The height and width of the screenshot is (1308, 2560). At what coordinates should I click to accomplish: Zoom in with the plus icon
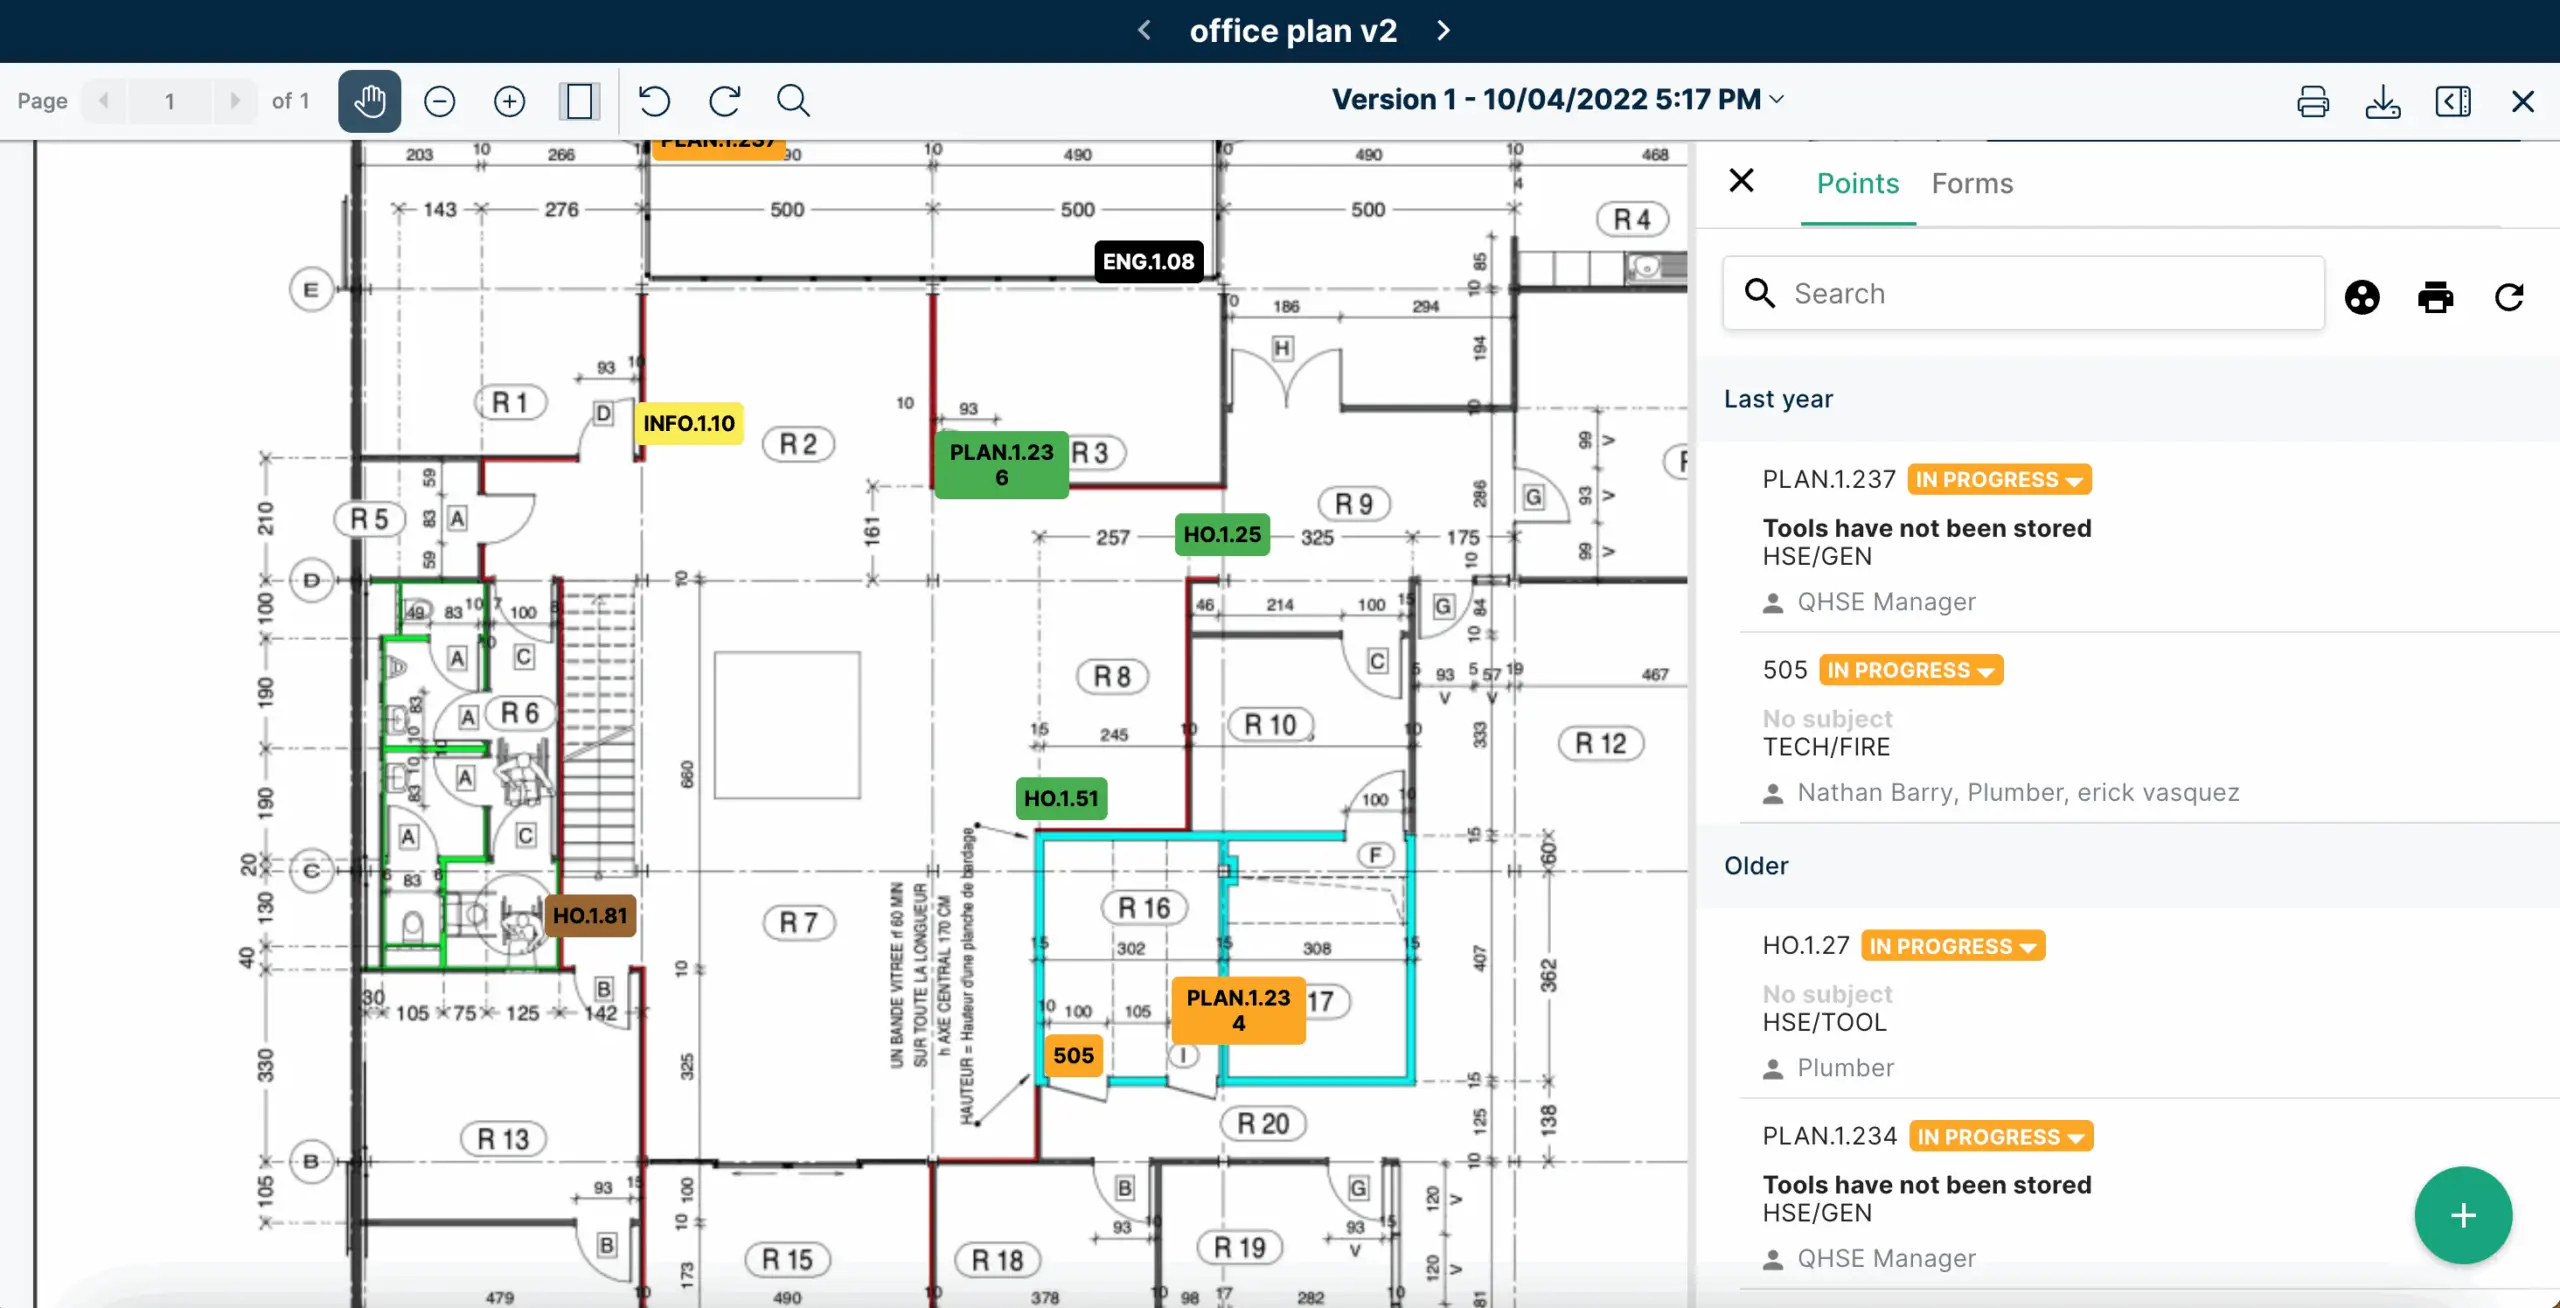pyautogui.click(x=509, y=101)
